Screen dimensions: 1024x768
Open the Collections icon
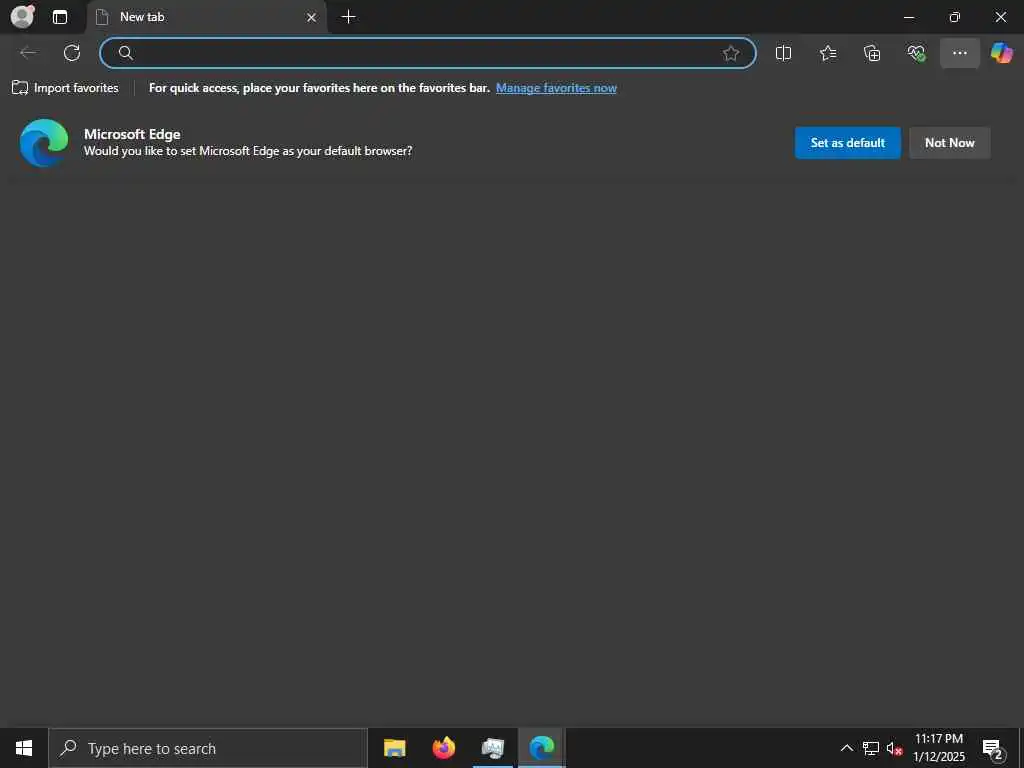tap(872, 53)
